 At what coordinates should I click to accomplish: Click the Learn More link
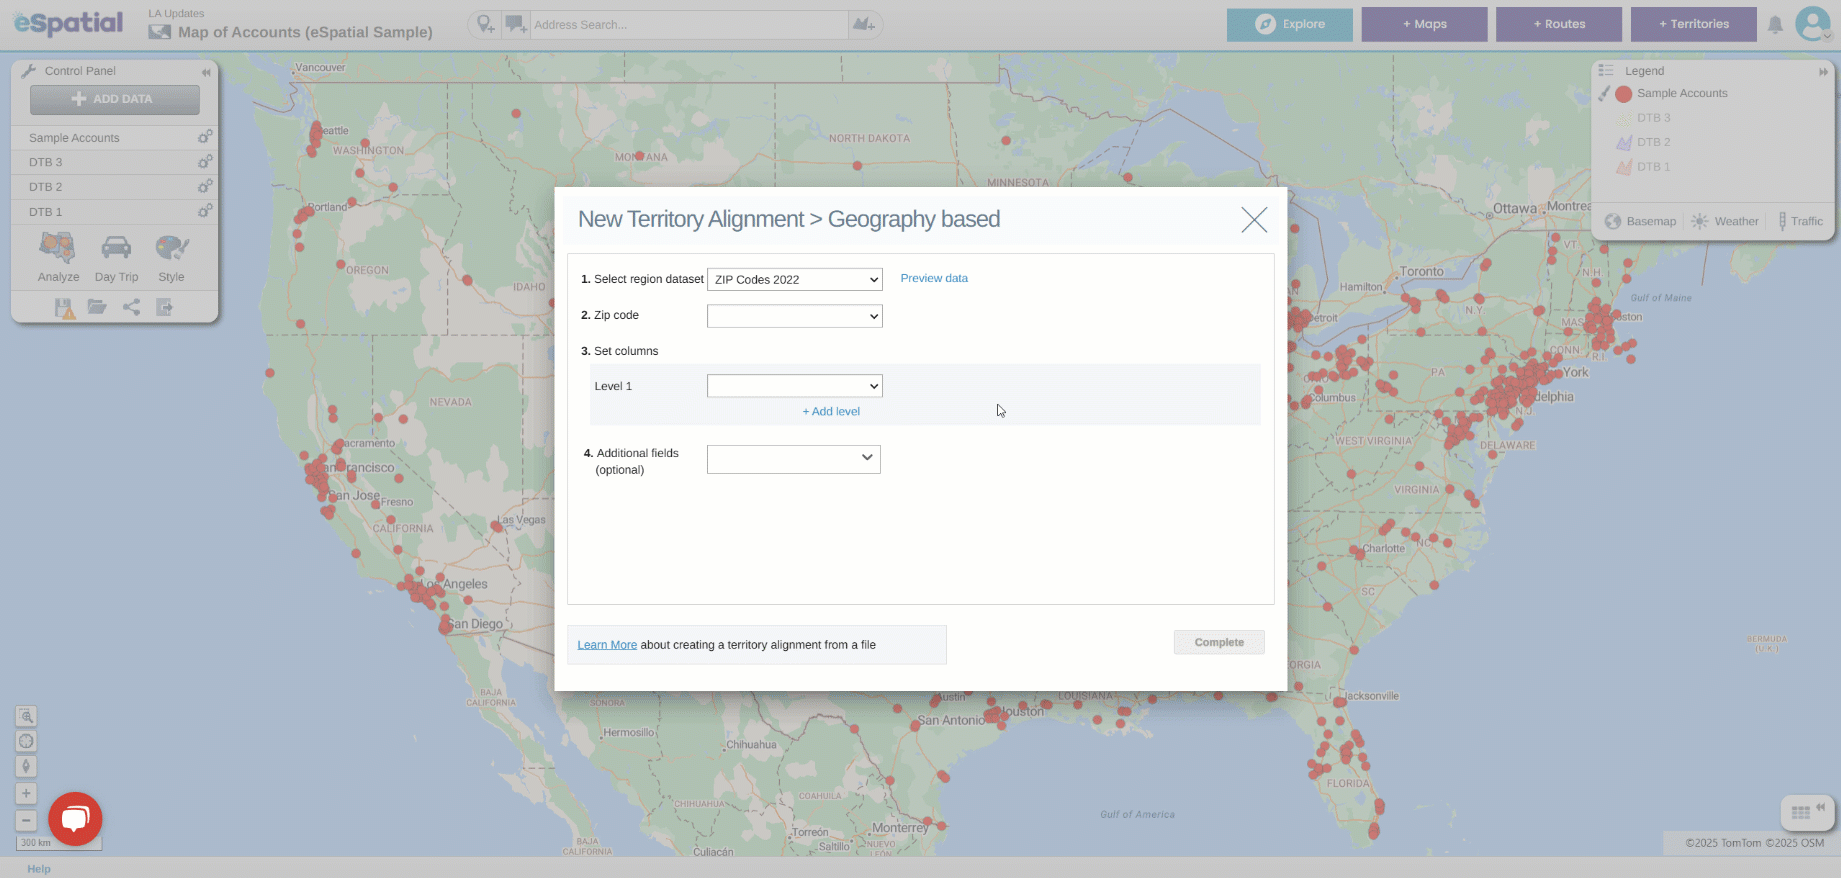click(607, 645)
